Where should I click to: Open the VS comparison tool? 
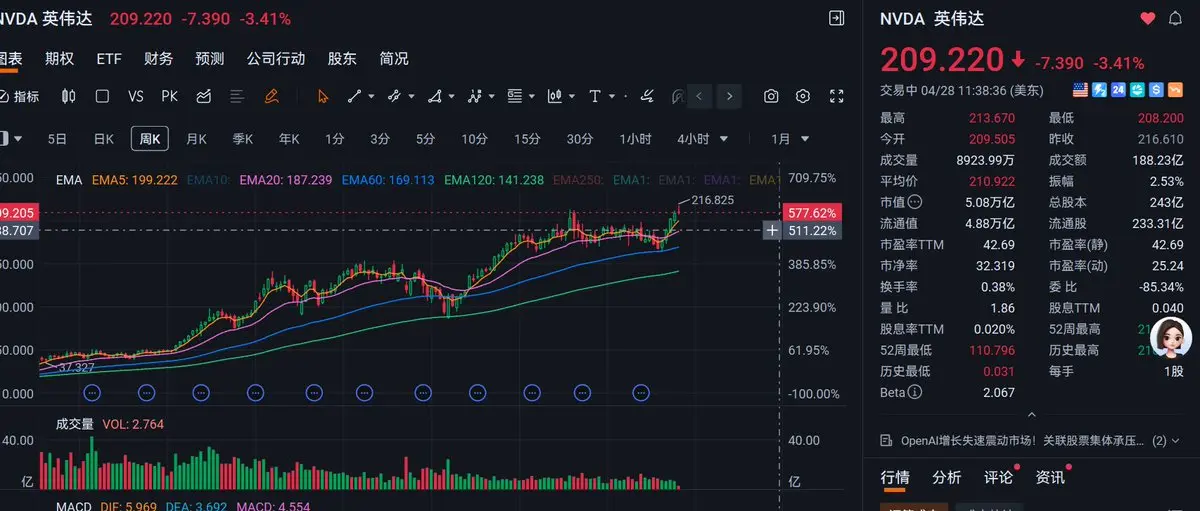pos(136,96)
